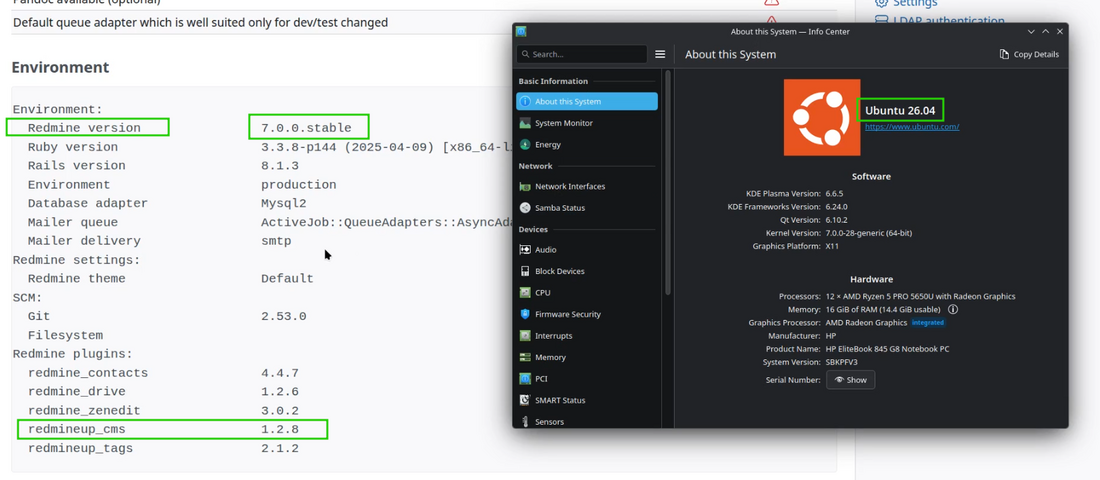Select the Audio device entry
The width and height of the screenshot is (1100, 480).
point(587,250)
